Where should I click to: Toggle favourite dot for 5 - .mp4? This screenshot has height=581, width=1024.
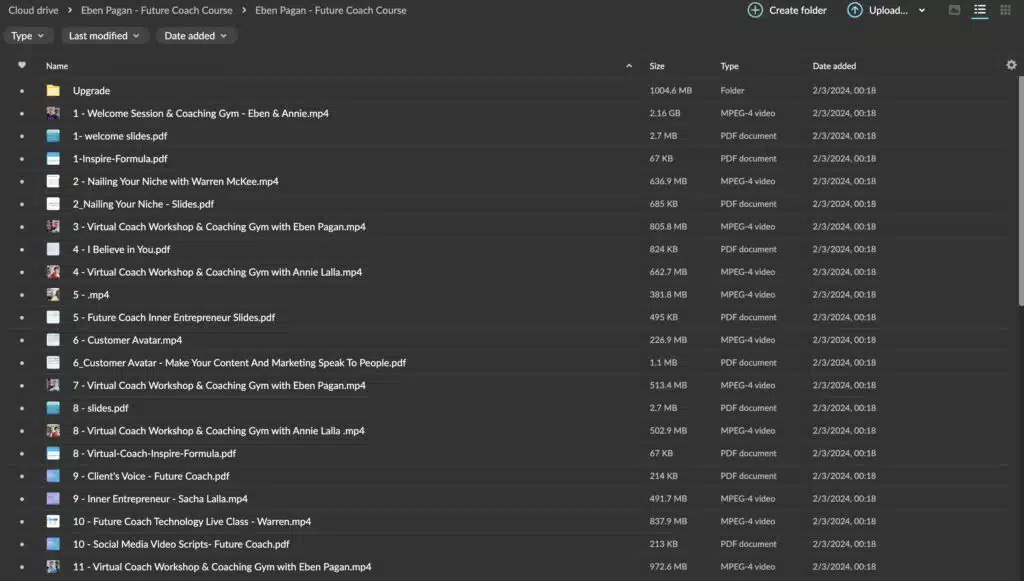(22, 294)
